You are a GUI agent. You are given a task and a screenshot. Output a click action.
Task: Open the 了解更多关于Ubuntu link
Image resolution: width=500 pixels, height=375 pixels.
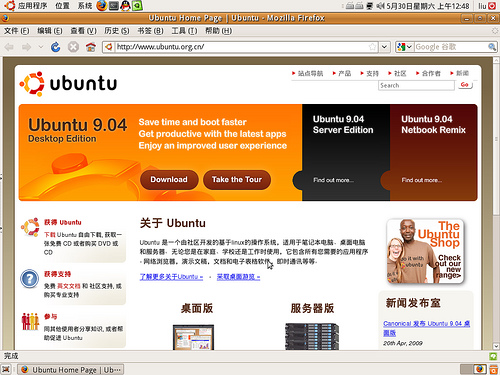tap(171, 277)
